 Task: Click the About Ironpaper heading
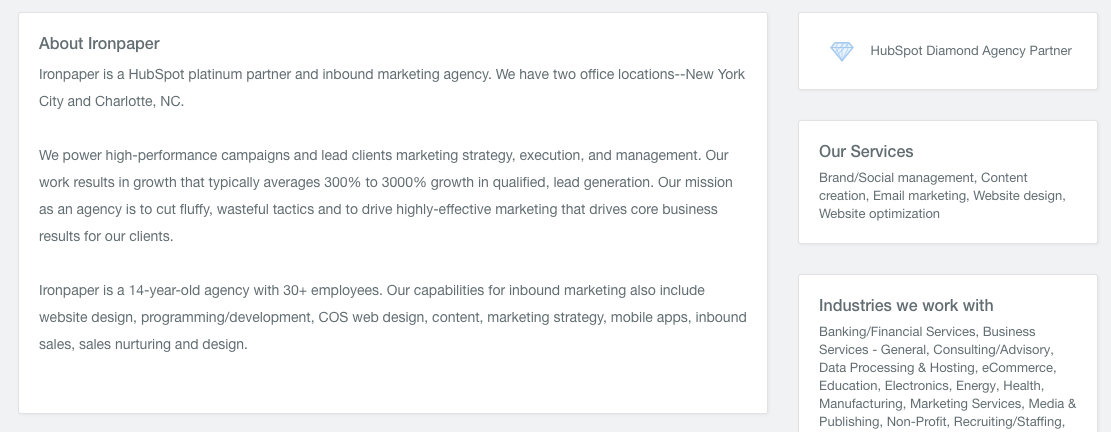click(x=99, y=44)
